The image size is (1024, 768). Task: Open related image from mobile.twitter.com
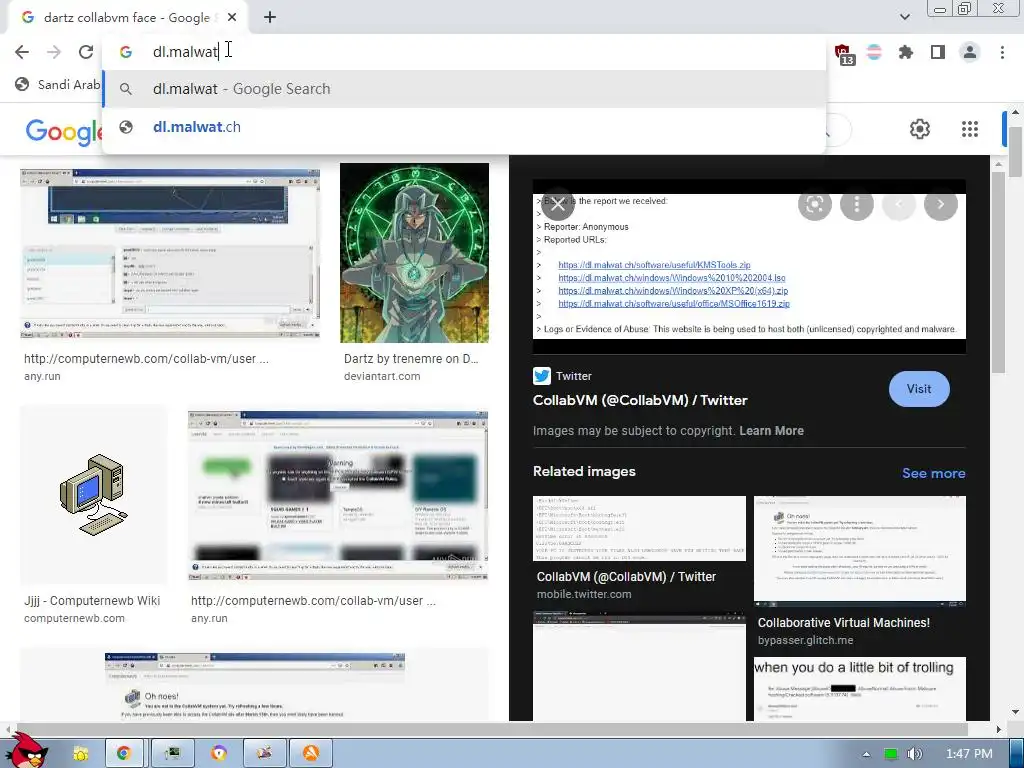[x=639, y=528]
